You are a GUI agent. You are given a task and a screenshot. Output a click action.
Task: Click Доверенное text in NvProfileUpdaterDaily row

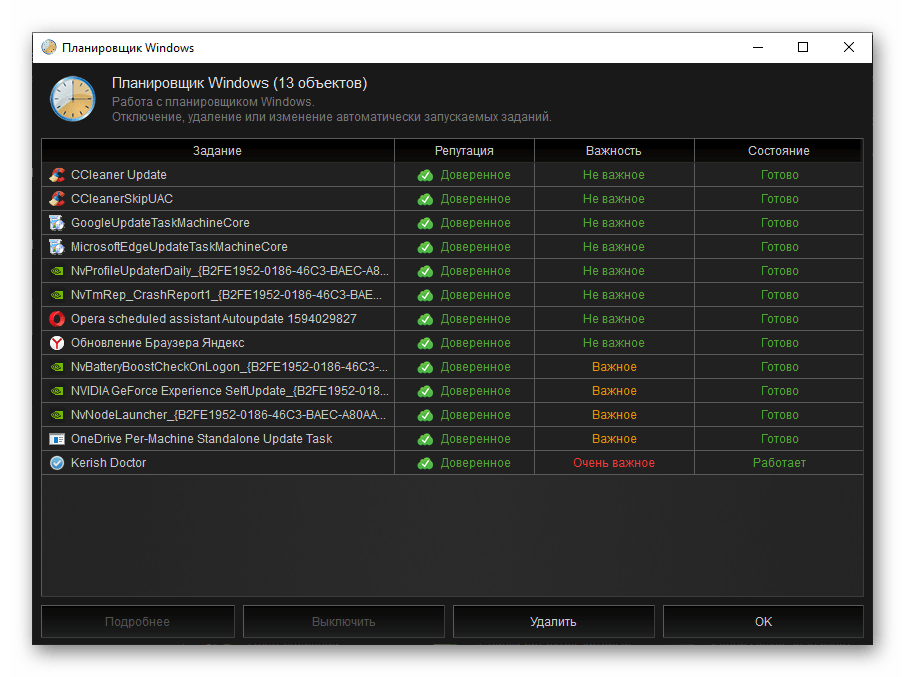click(x=476, y=271)
